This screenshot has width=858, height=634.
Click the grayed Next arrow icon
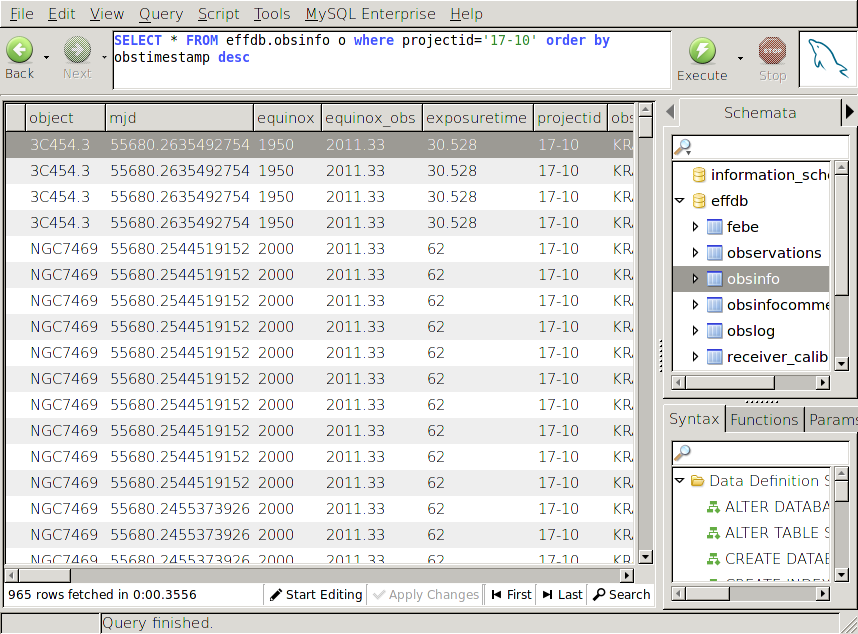pos(77,50)
